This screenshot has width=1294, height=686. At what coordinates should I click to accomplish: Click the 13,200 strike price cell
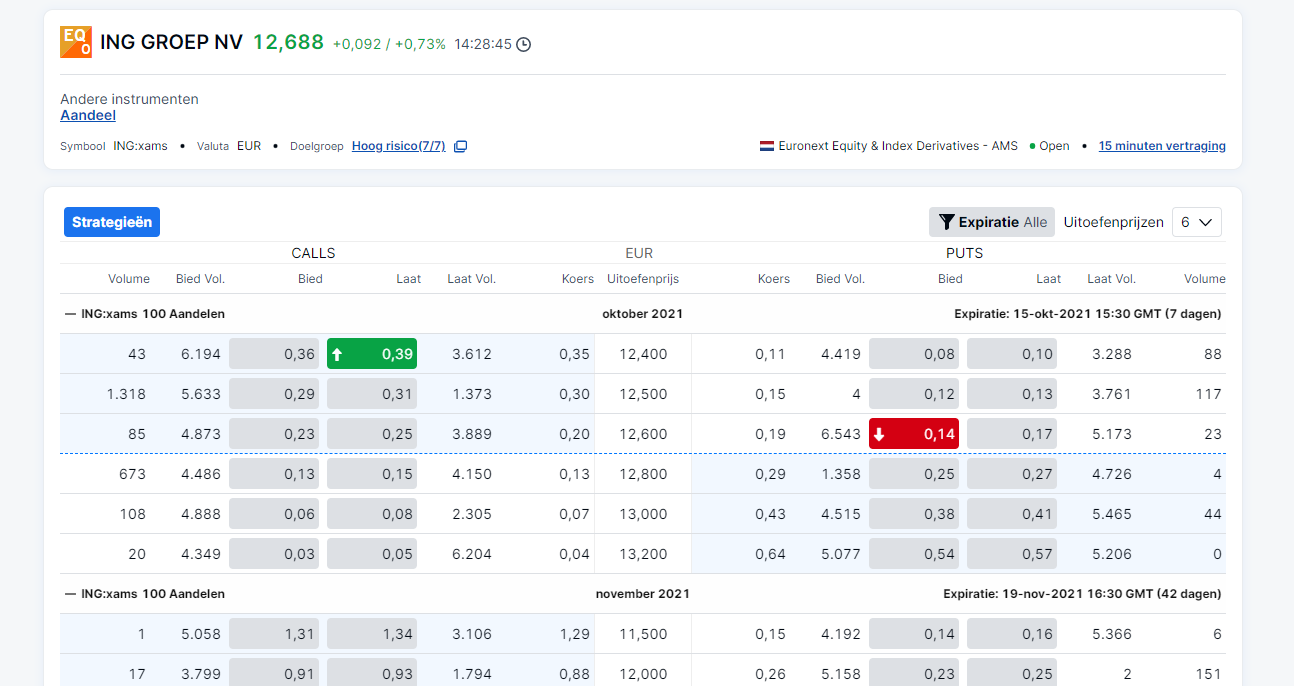(643, 554)
